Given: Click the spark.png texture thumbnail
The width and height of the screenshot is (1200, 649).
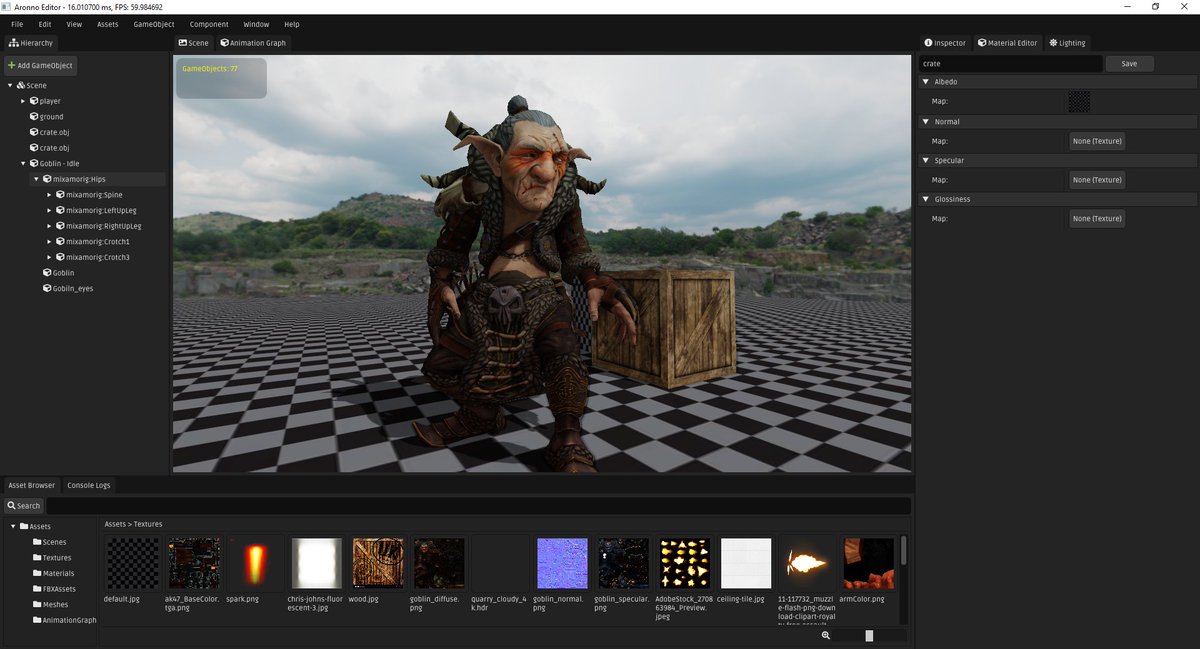Looking at the screenshot, I should pos(256,563).
